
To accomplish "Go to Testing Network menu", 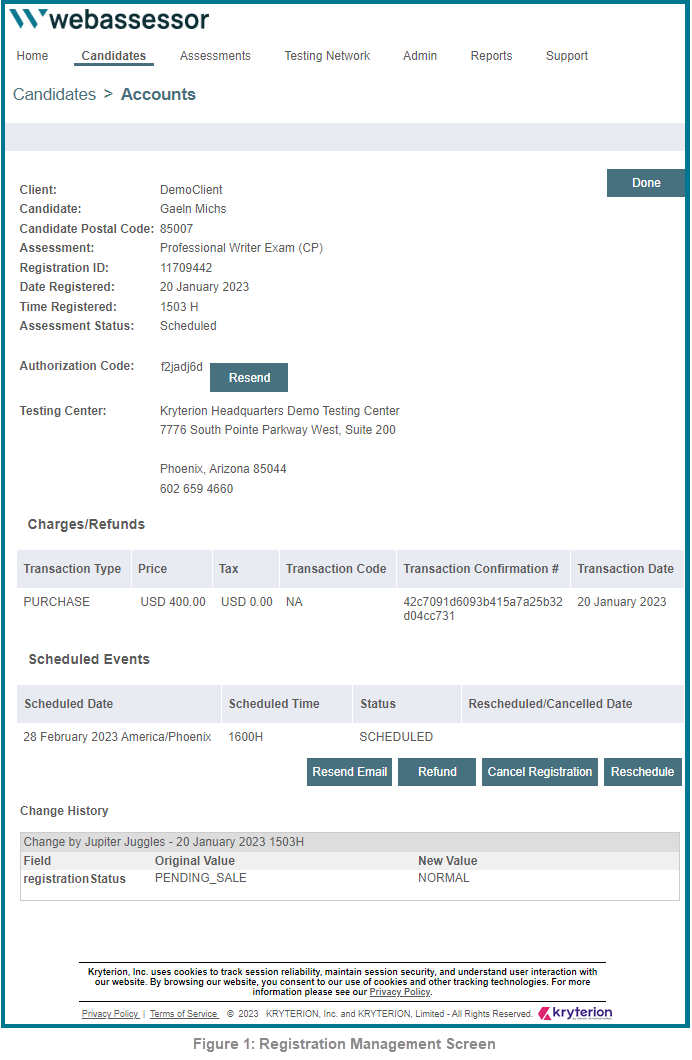I will pos(327,56).
